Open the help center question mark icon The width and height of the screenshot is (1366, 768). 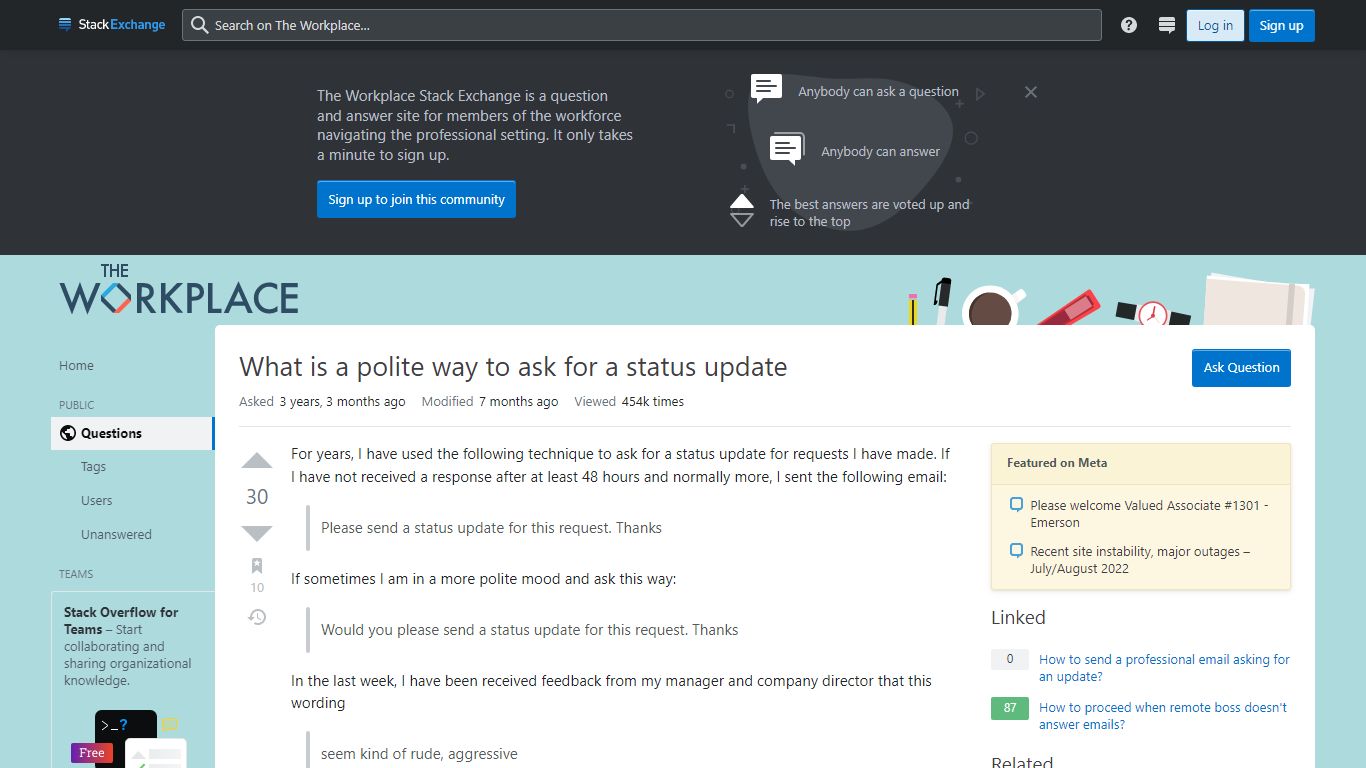pyautogui.click(x=1129, y=25)
